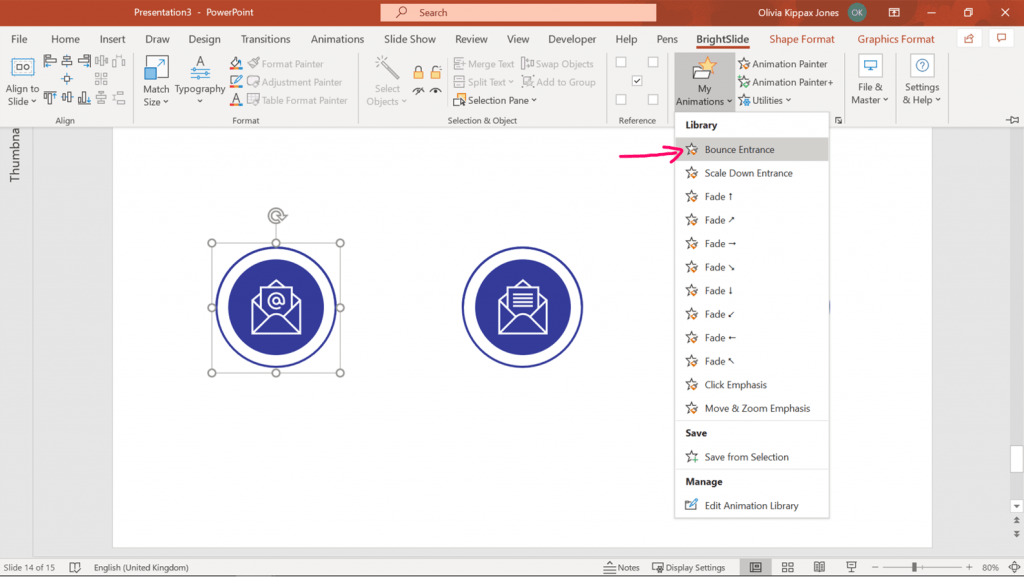Click the crossed eye hide-object toggle
Image resolution: width=1024 pixels, height=577 pixels.
point(418,91)
